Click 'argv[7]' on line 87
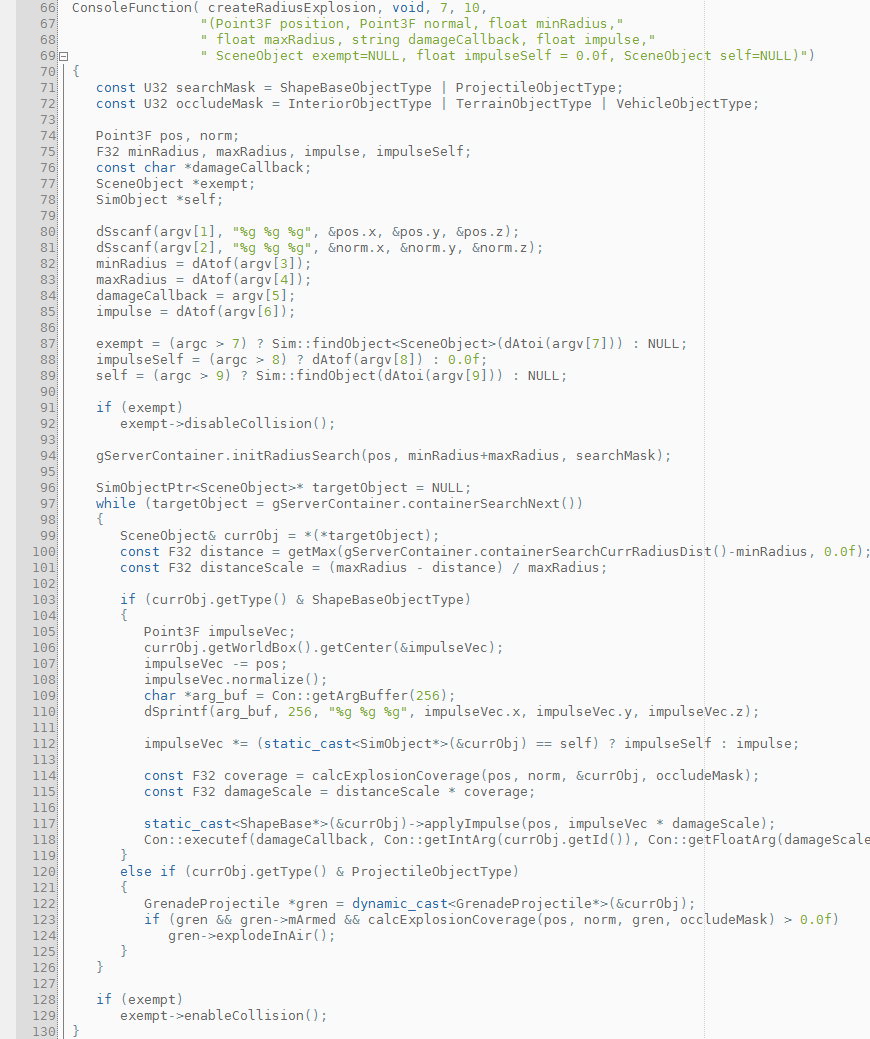This screenshot has height=1039, width=870. 579,344
